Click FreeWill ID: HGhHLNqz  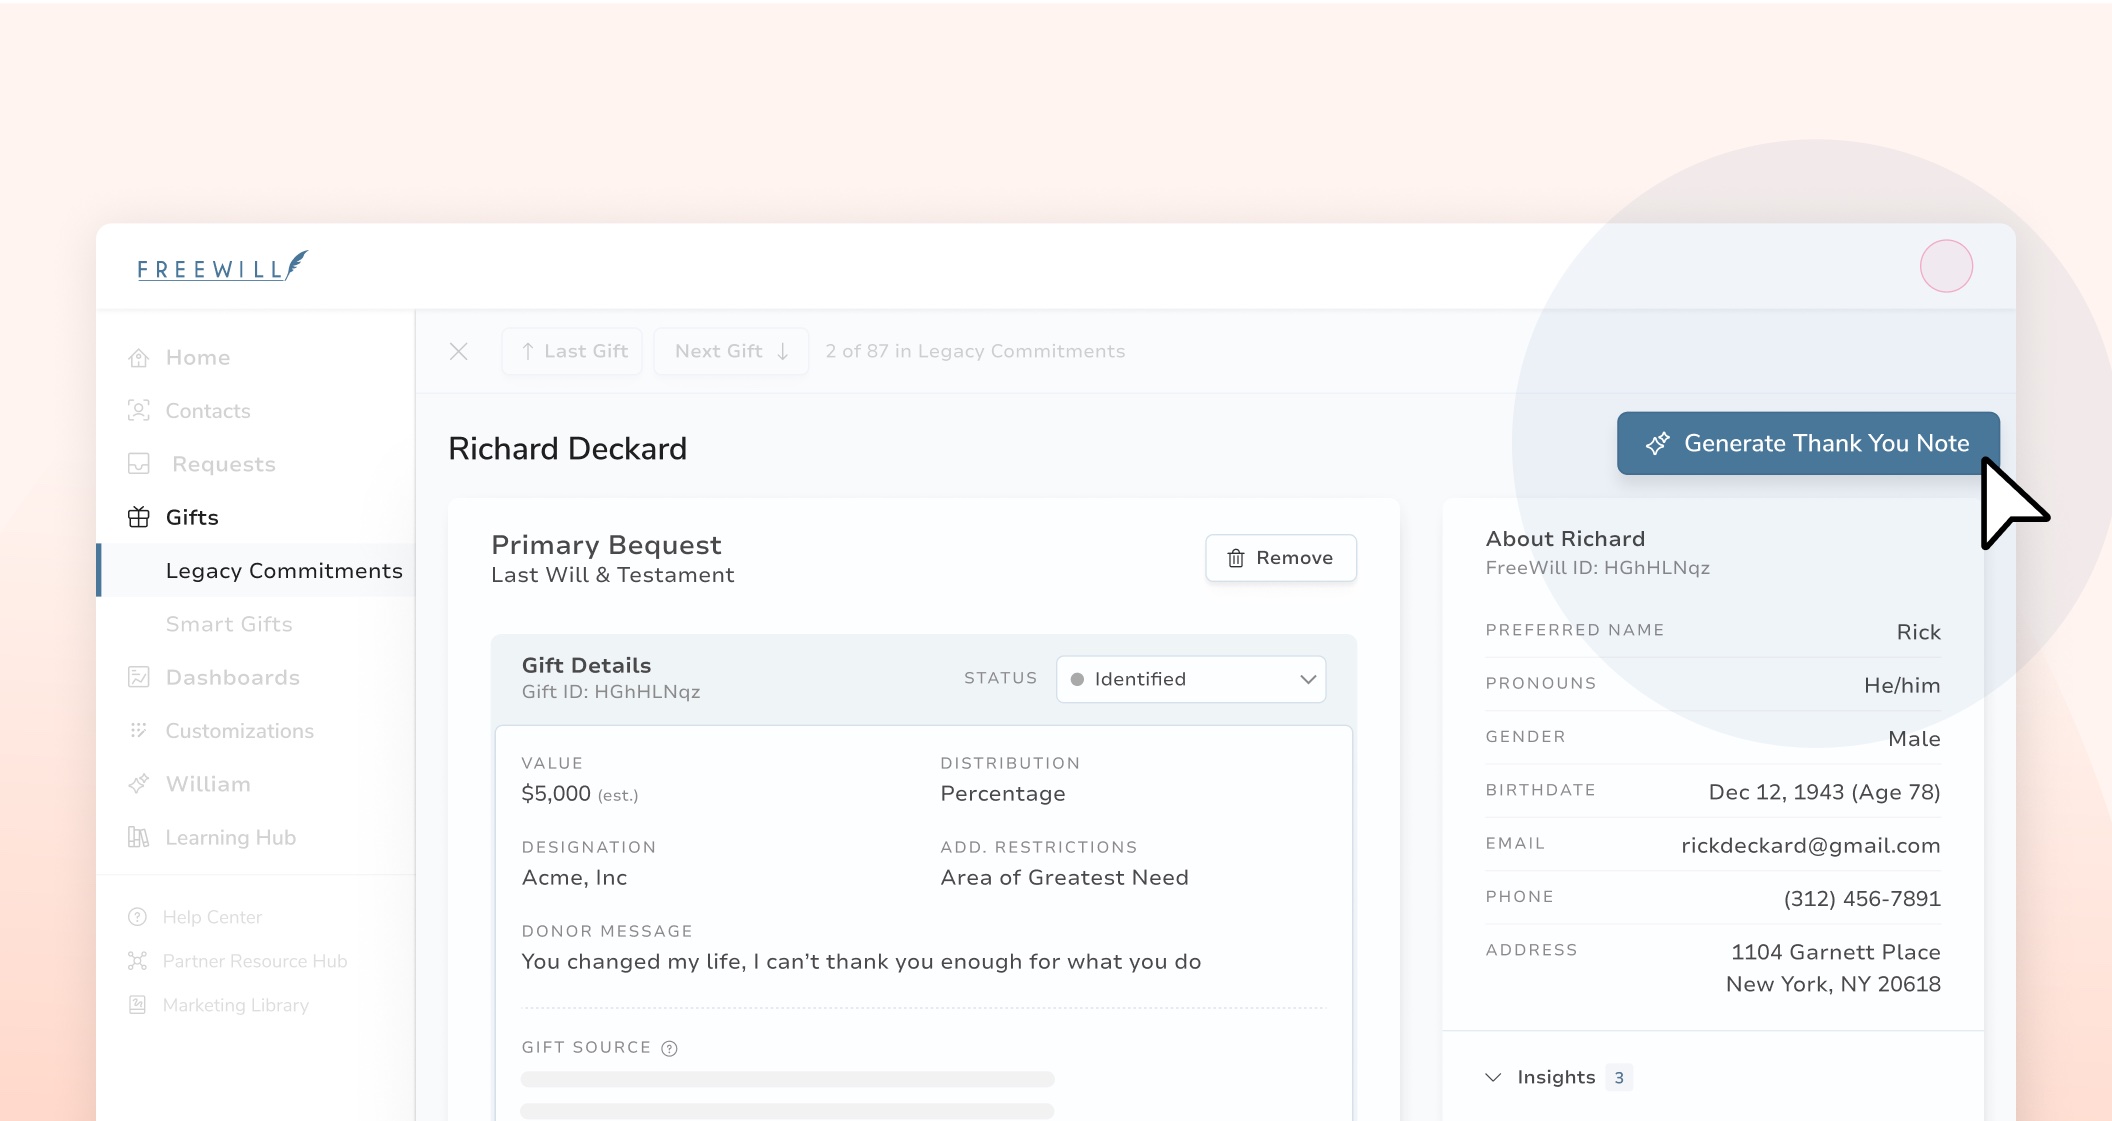click(x=1597, y=568)
